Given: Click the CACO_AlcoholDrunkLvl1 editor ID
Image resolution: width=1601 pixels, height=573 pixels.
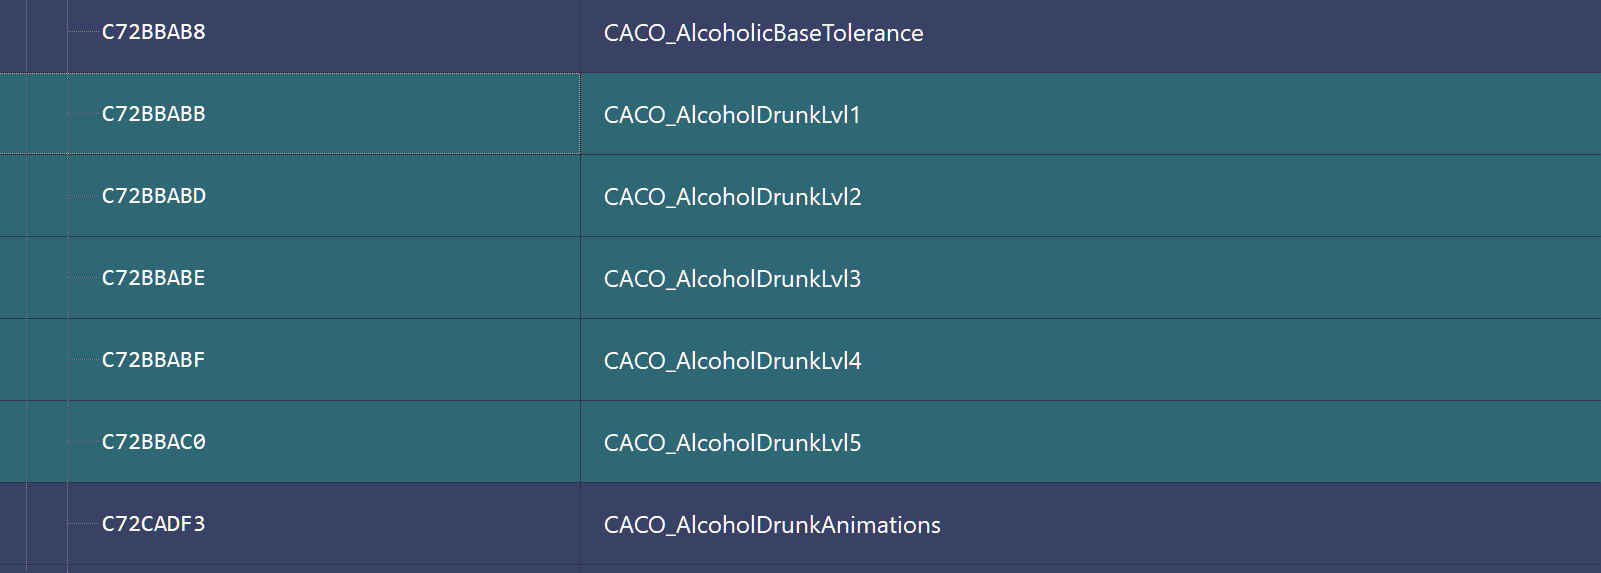Looking at the screenshot, I should pyautogui.click(x=732, y=115).
